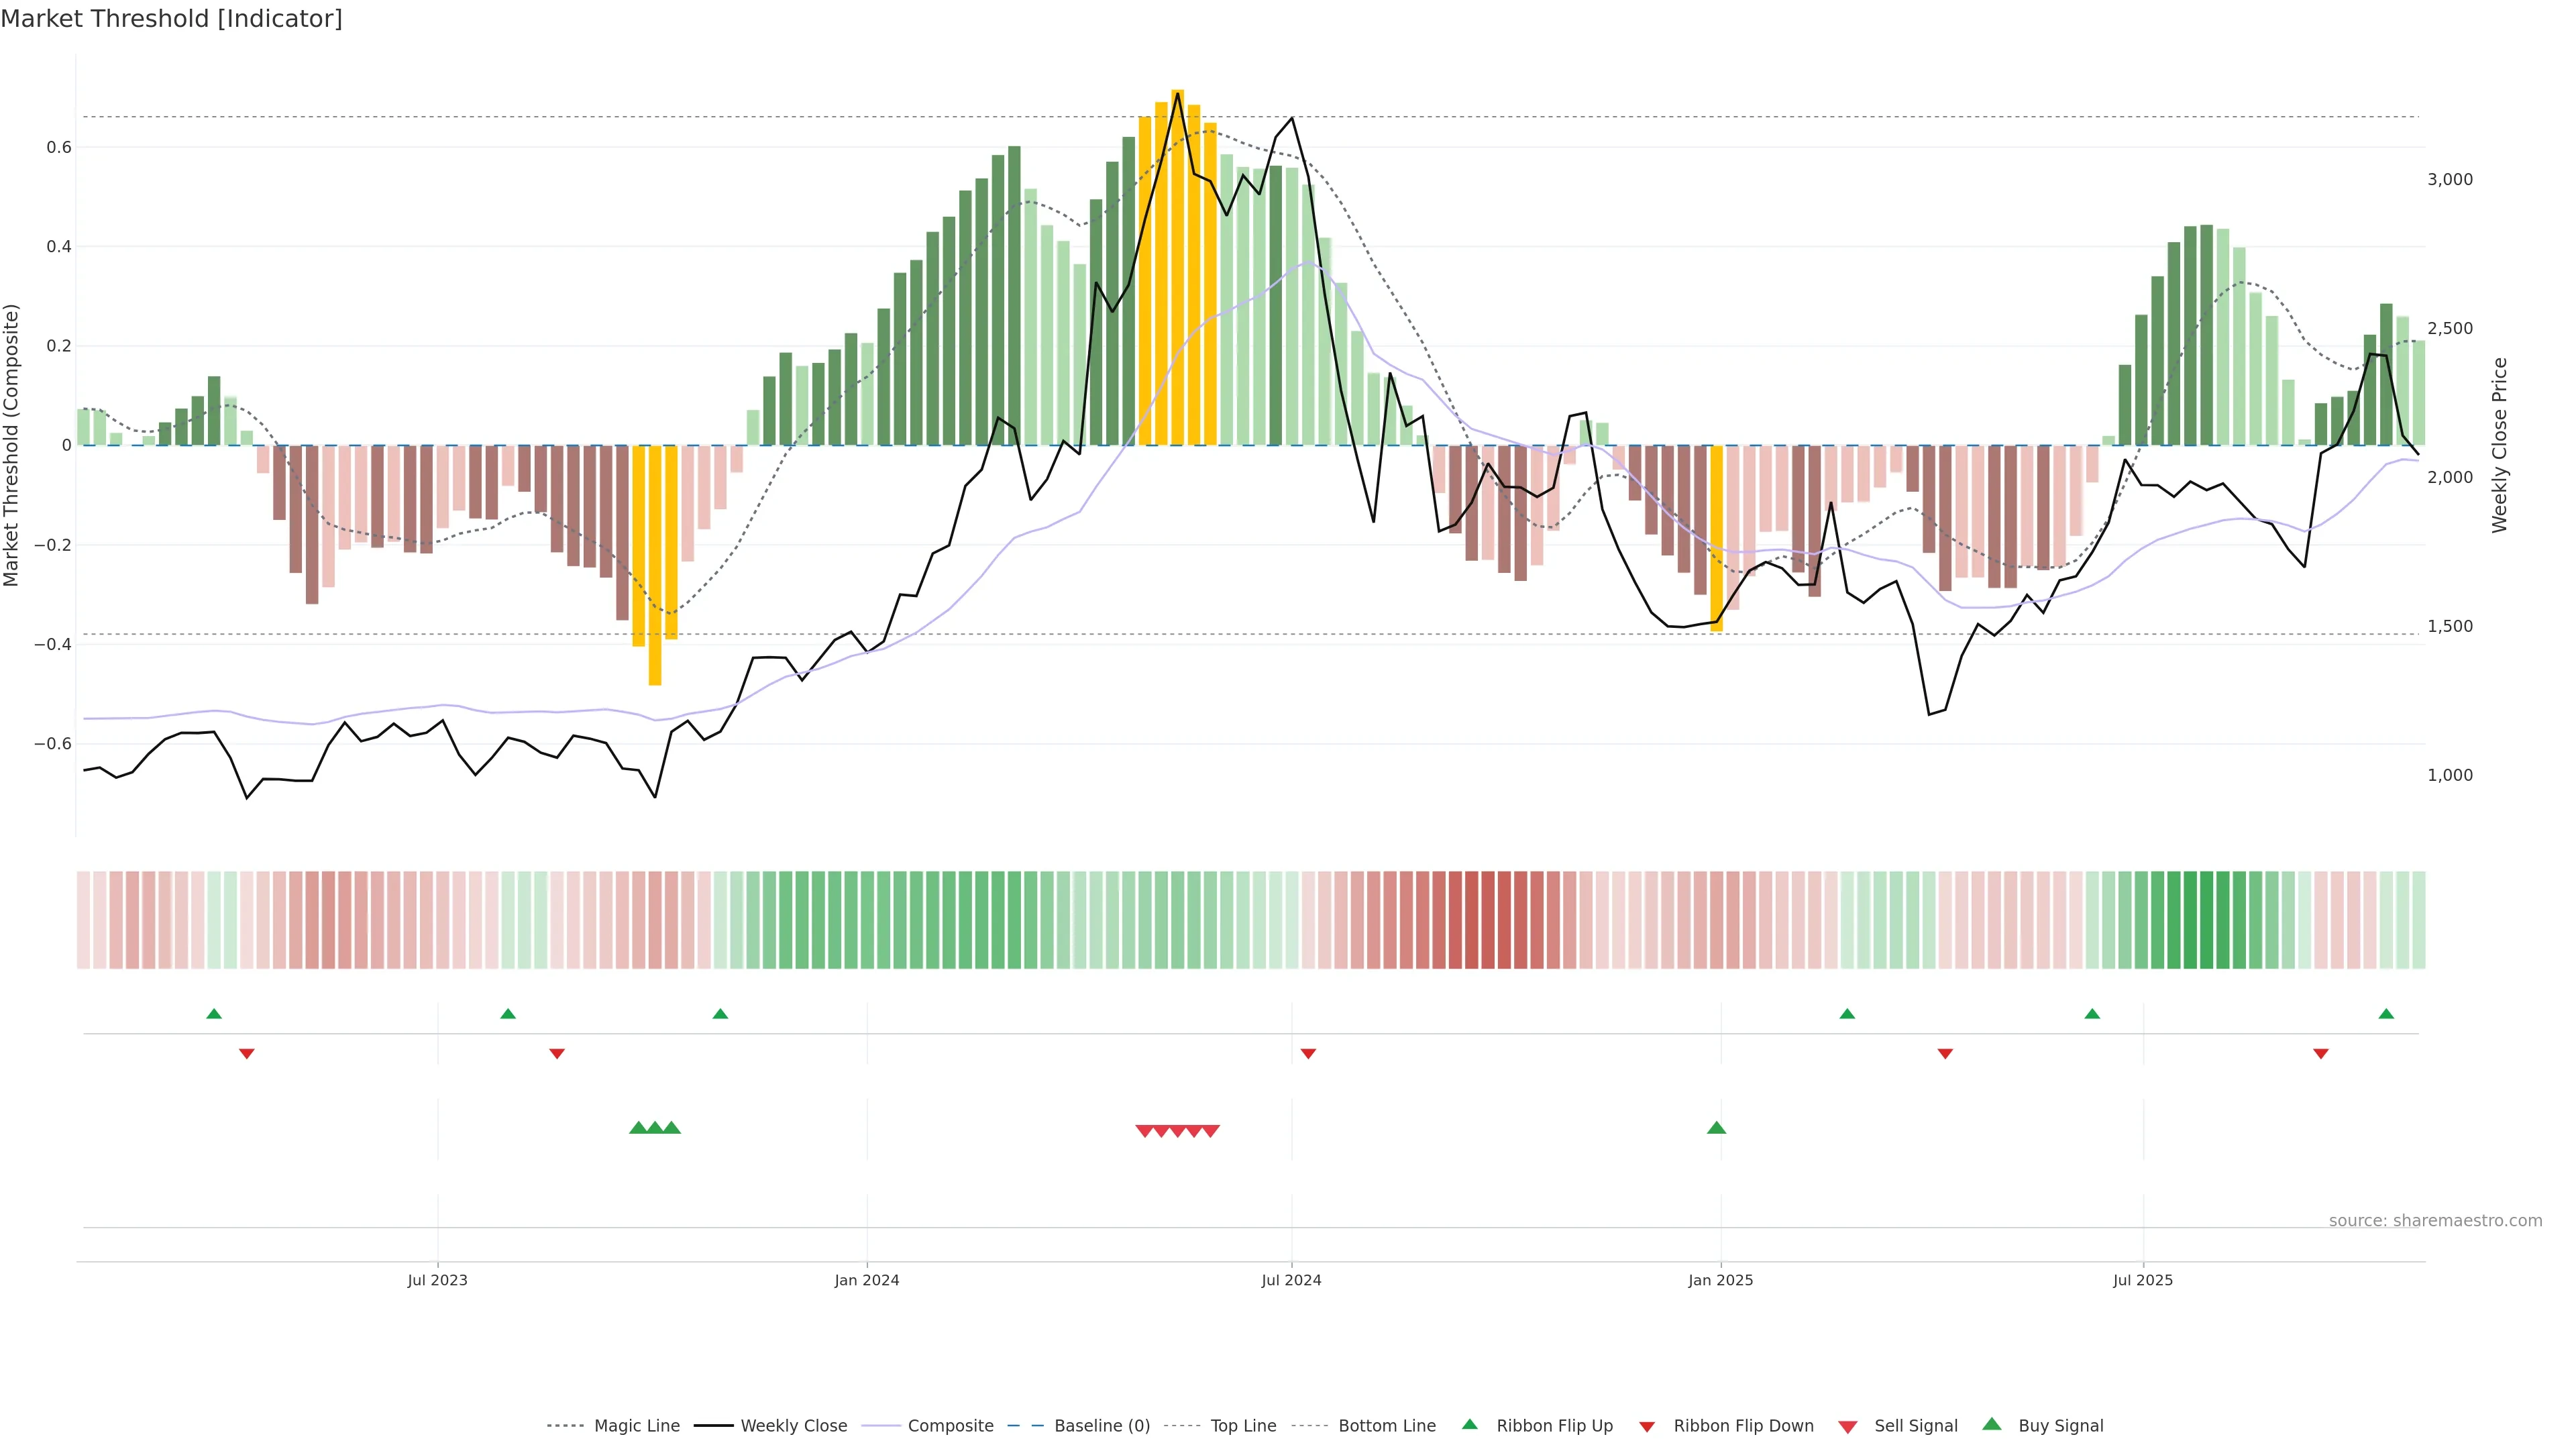Image resolution: width=2576 pixels, height=1449 pixels.
Task: Click the Jan 2024 x-axis label
Action: click(x=866, y=1280)
